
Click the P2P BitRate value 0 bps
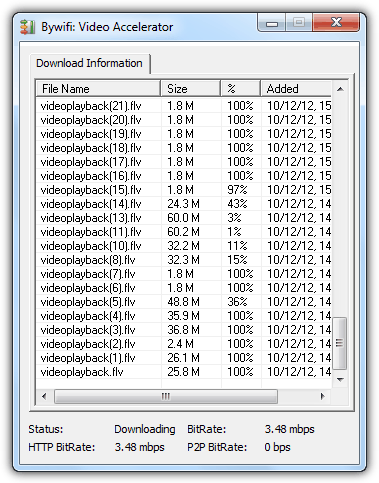[277, 447]
